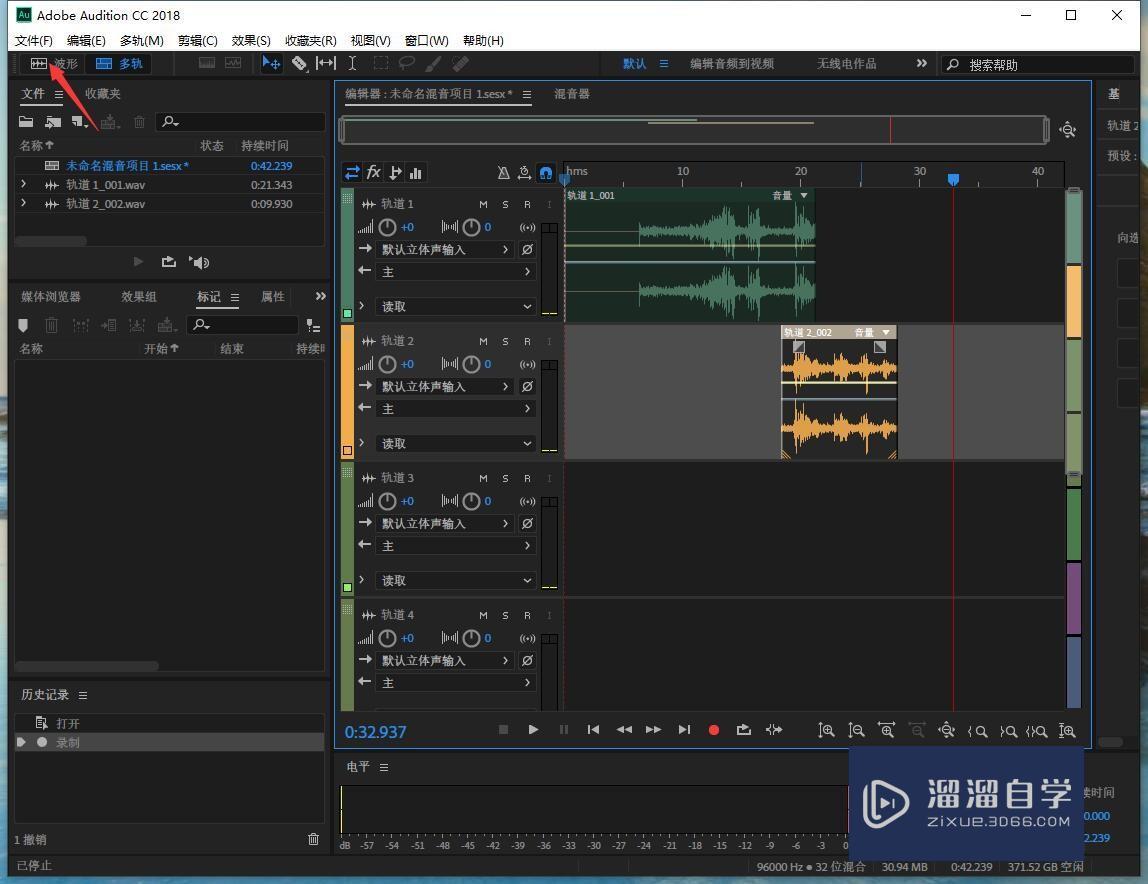Open Track 1 output dropdown 主
This screenshot has width=1148, height=884.
[455, 272]
